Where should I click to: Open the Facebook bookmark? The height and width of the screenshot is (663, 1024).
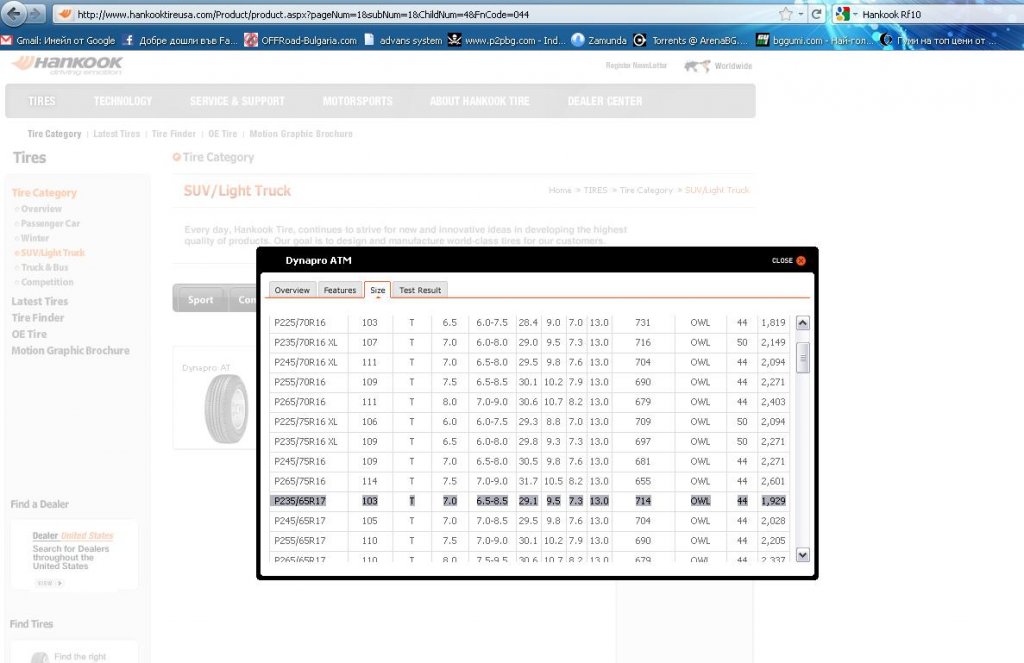point(180,40)
